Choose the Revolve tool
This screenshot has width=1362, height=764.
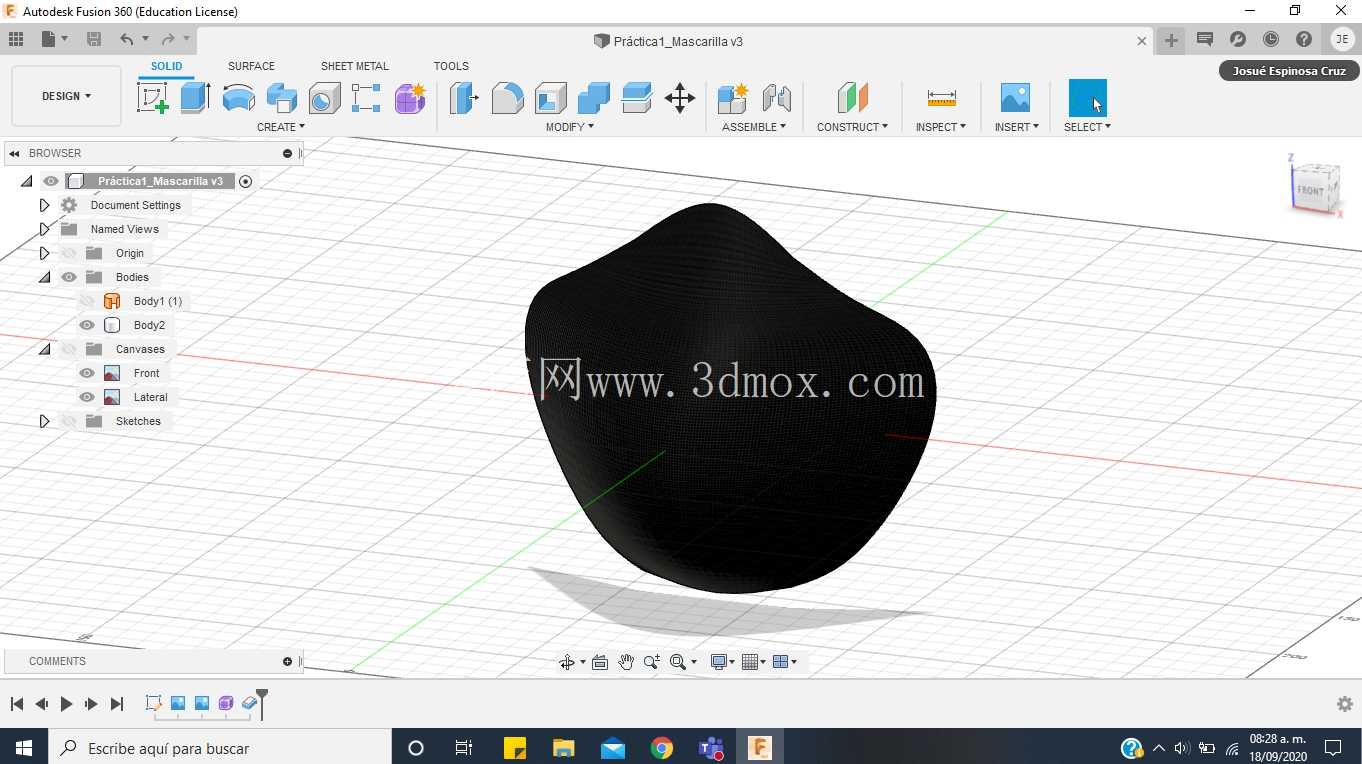238,98
